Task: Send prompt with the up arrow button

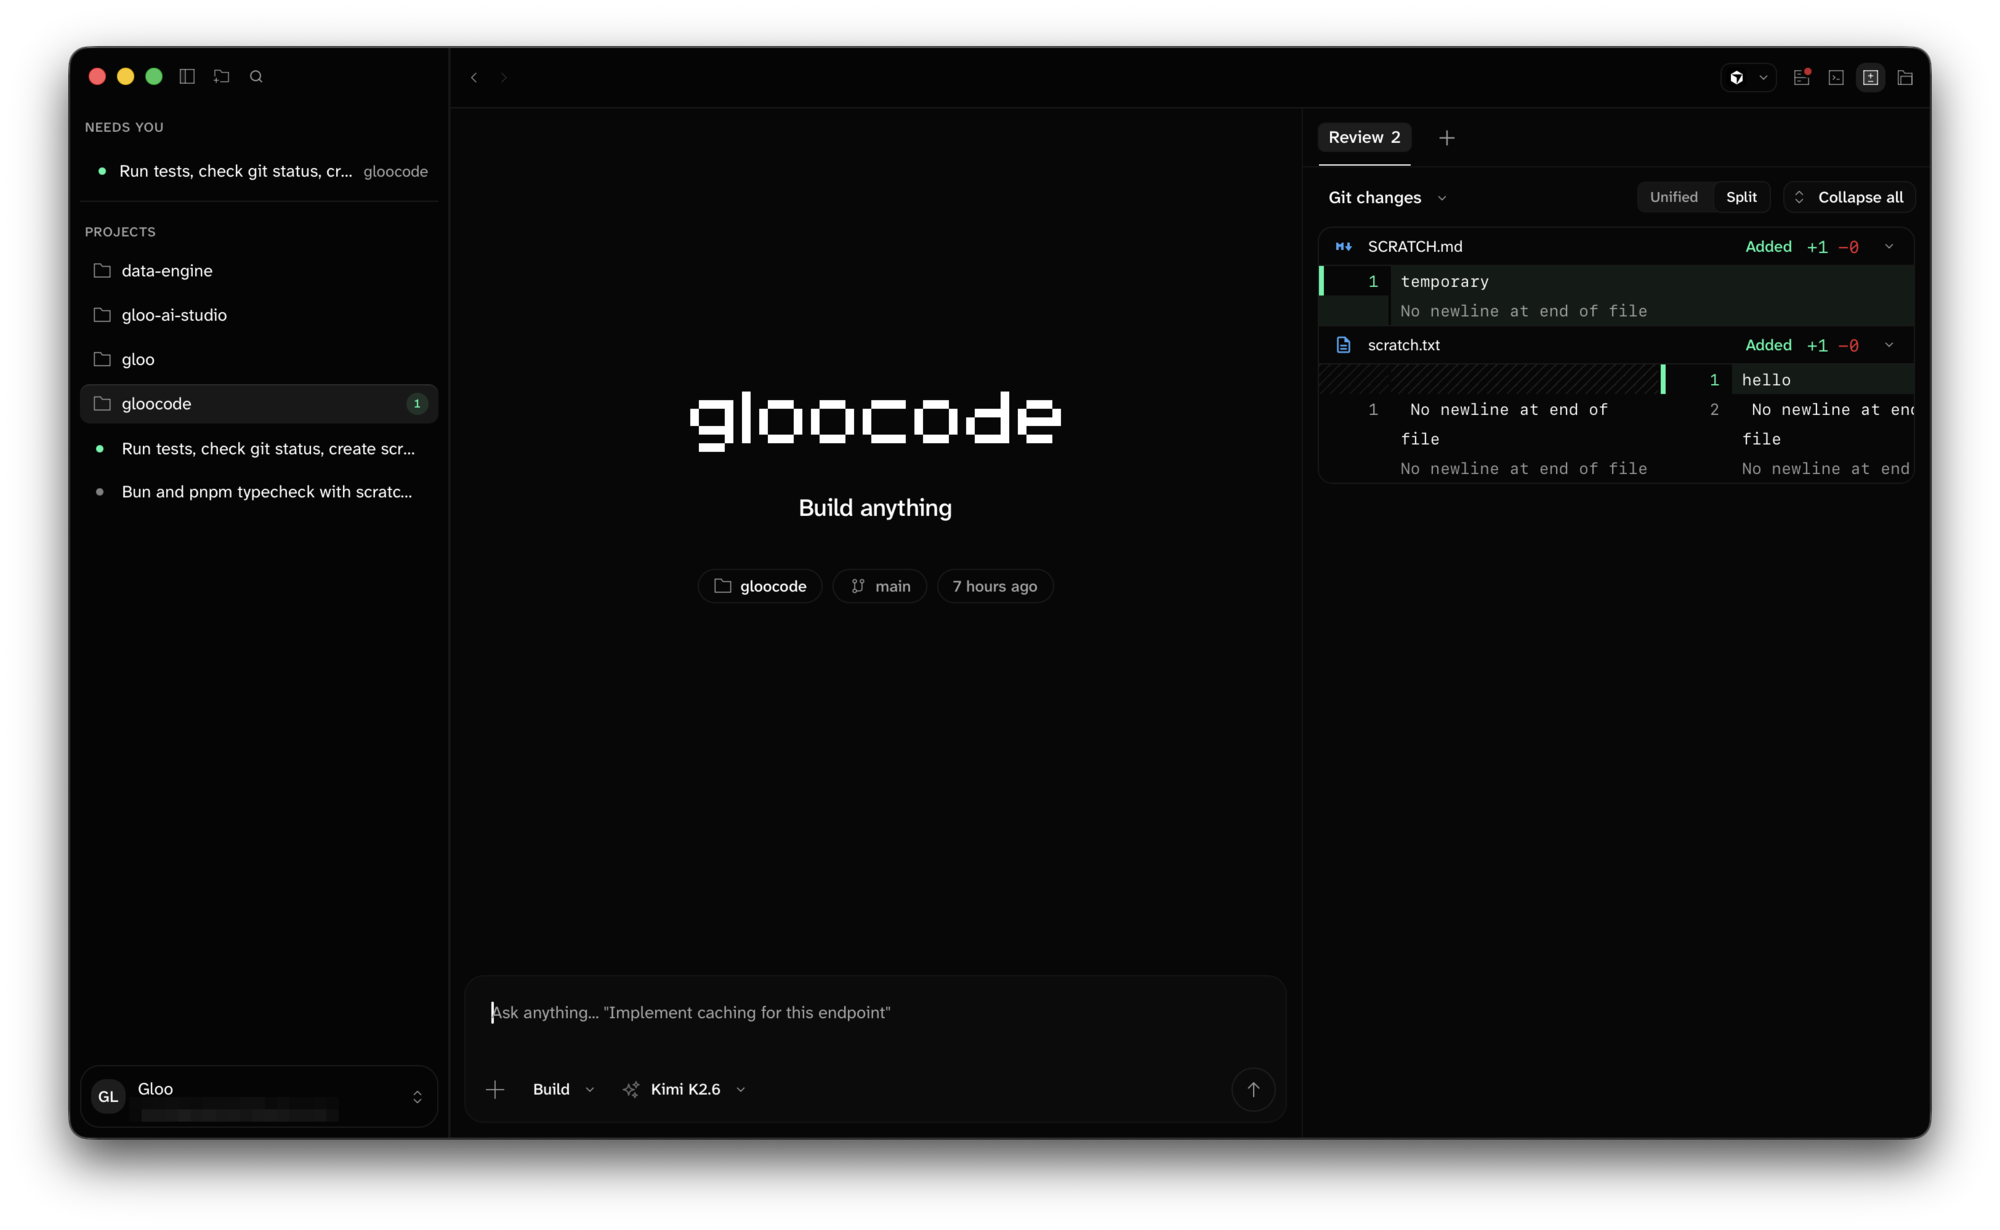Action: pos(1253,1089)
